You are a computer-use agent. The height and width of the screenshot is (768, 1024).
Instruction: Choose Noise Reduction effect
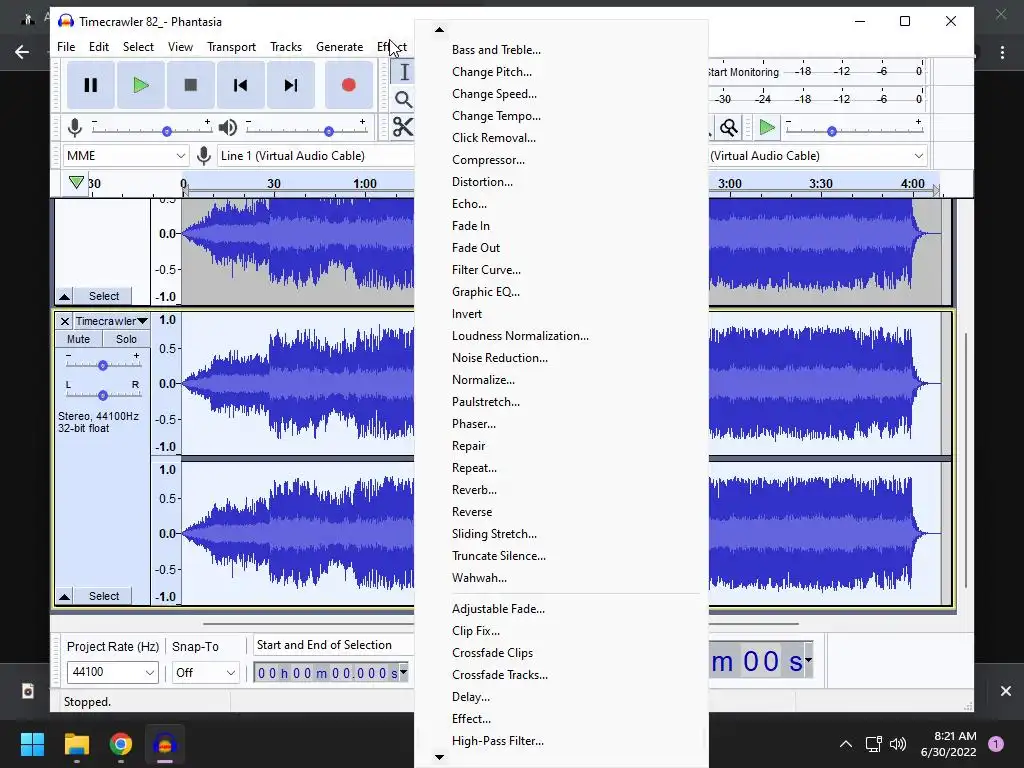pyautogui.click(x=561, y=358)
